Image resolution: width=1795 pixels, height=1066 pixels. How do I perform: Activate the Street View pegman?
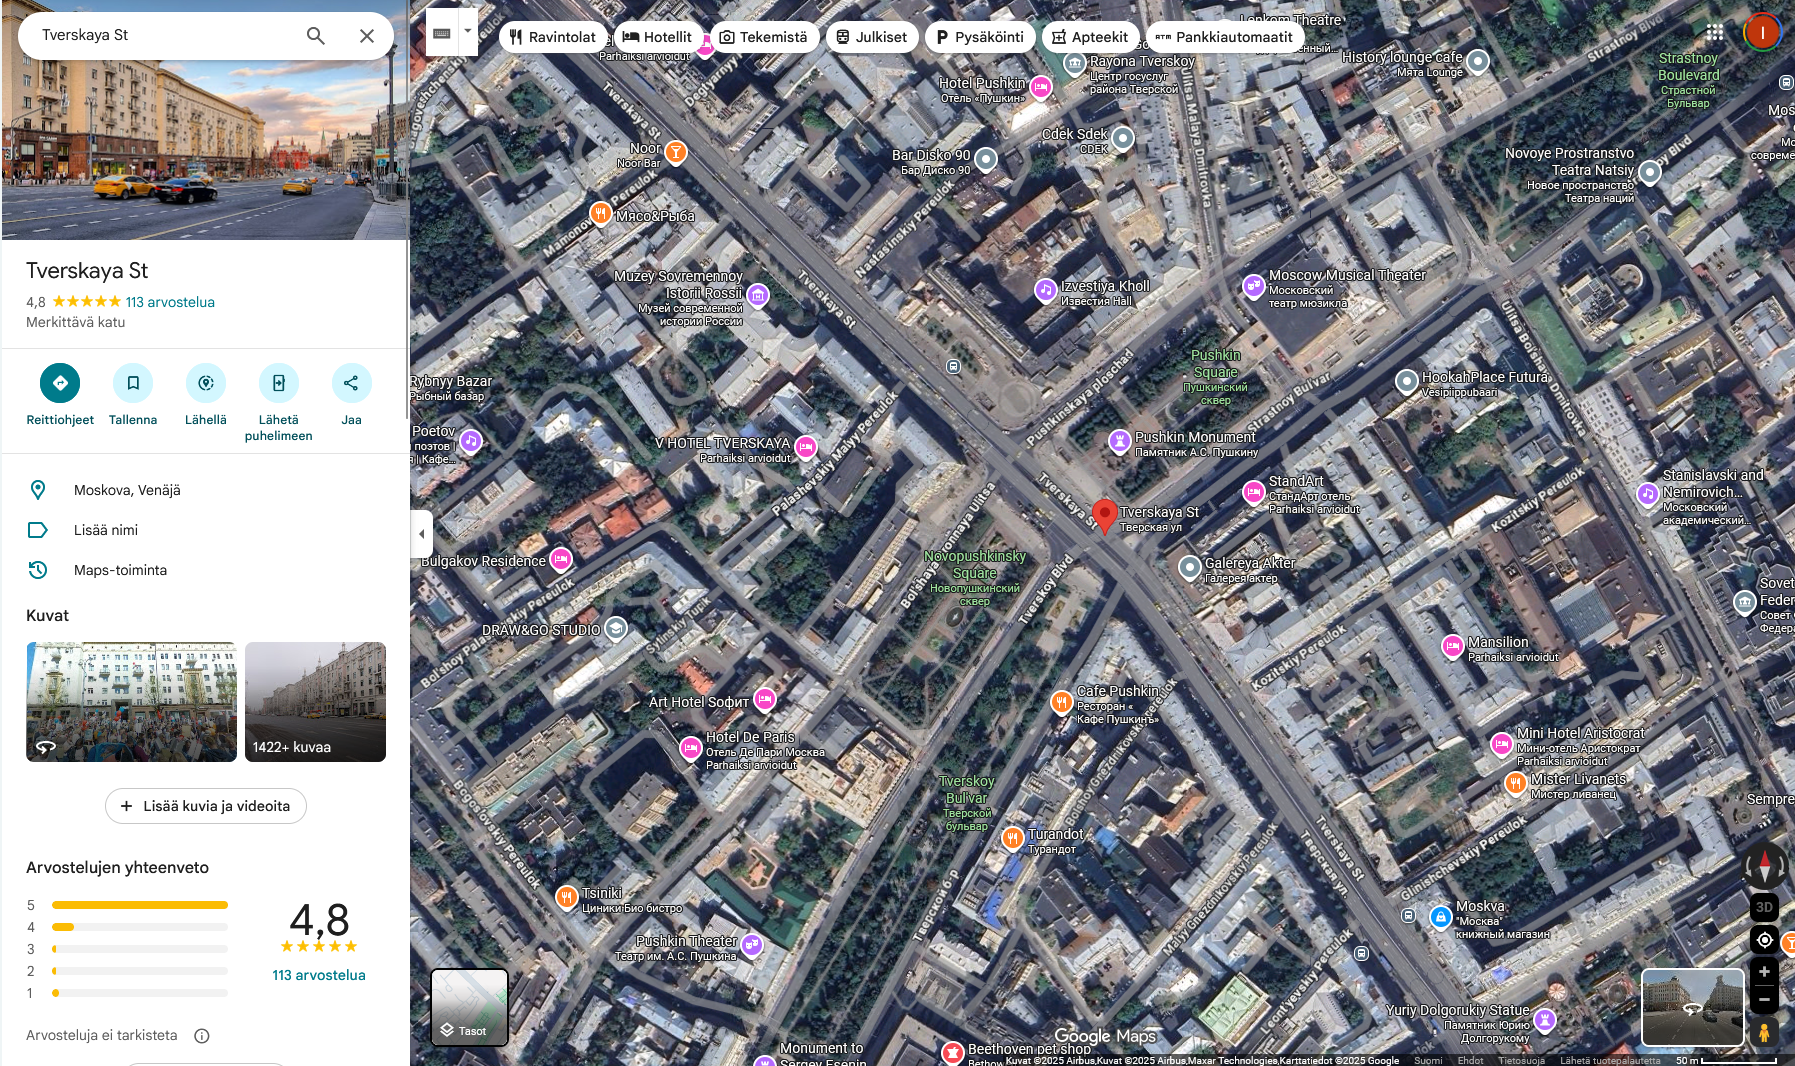(1764, 1032)
